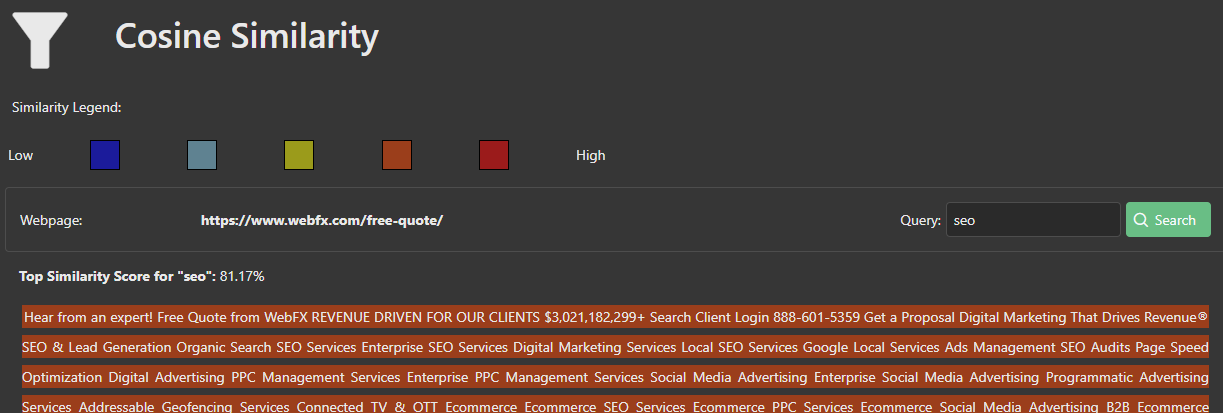Click the Search button
This screenshot has height=413, width=1223.
click(x=1168, y=220)
